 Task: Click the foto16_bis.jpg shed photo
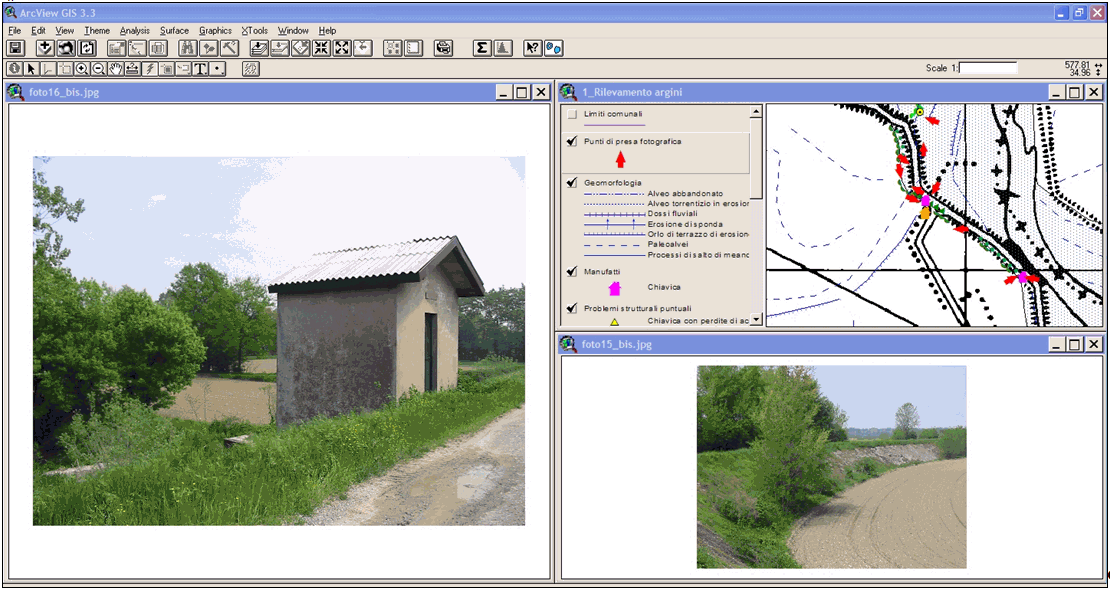coord(279,341)
